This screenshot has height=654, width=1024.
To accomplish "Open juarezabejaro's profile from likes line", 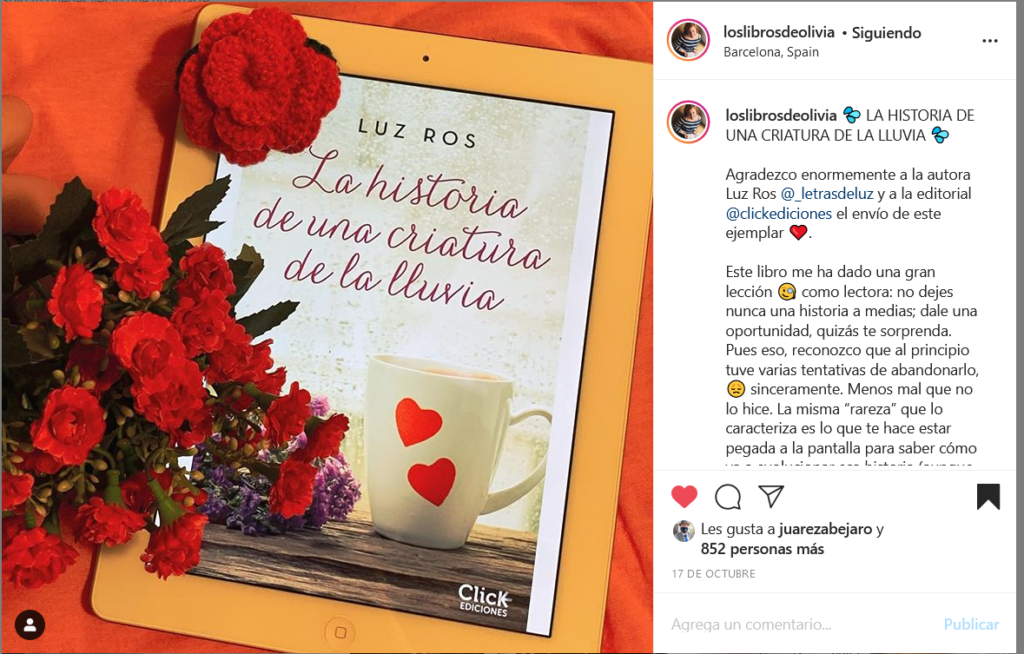I will pyautogui.click(x=825, y=529).
